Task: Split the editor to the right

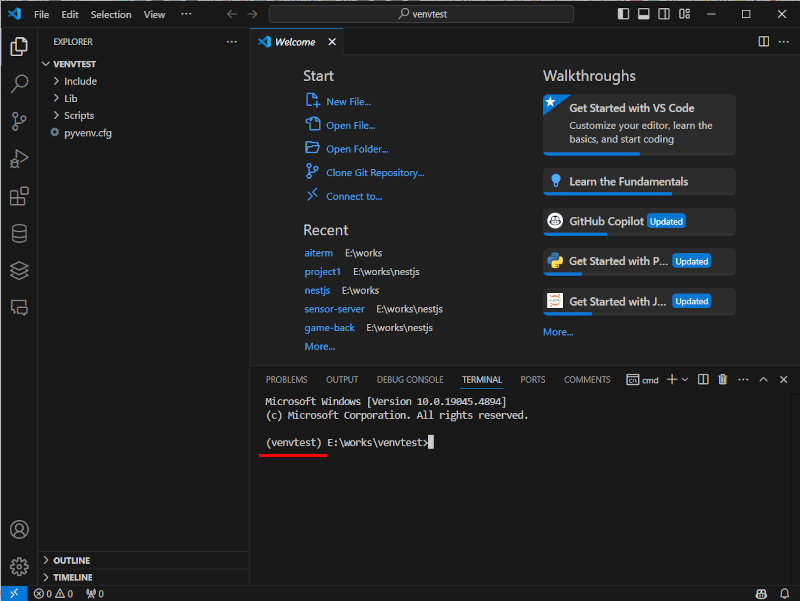Action: [x=763, y=41]
